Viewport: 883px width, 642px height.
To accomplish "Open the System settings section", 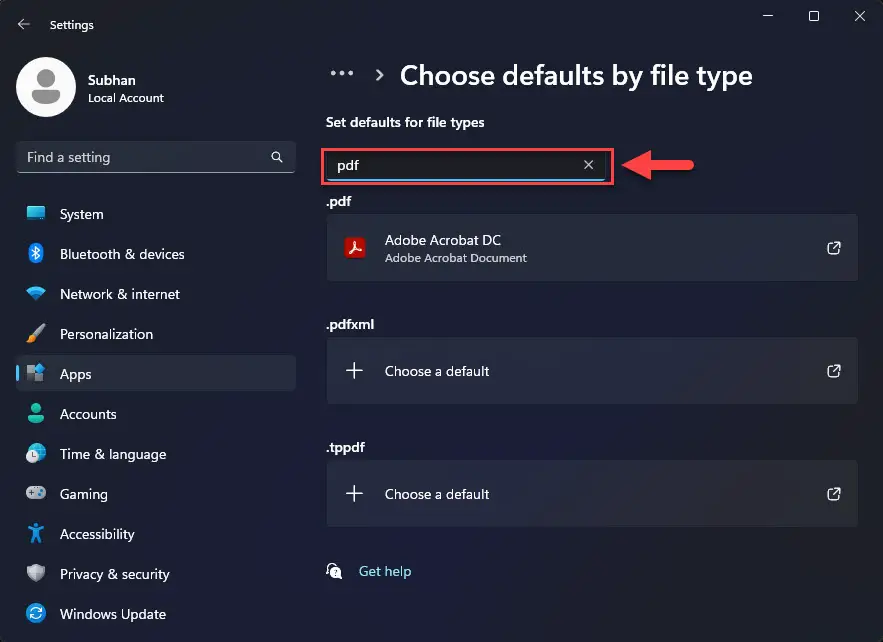I will pyautogui.click(x=81, y=214).
